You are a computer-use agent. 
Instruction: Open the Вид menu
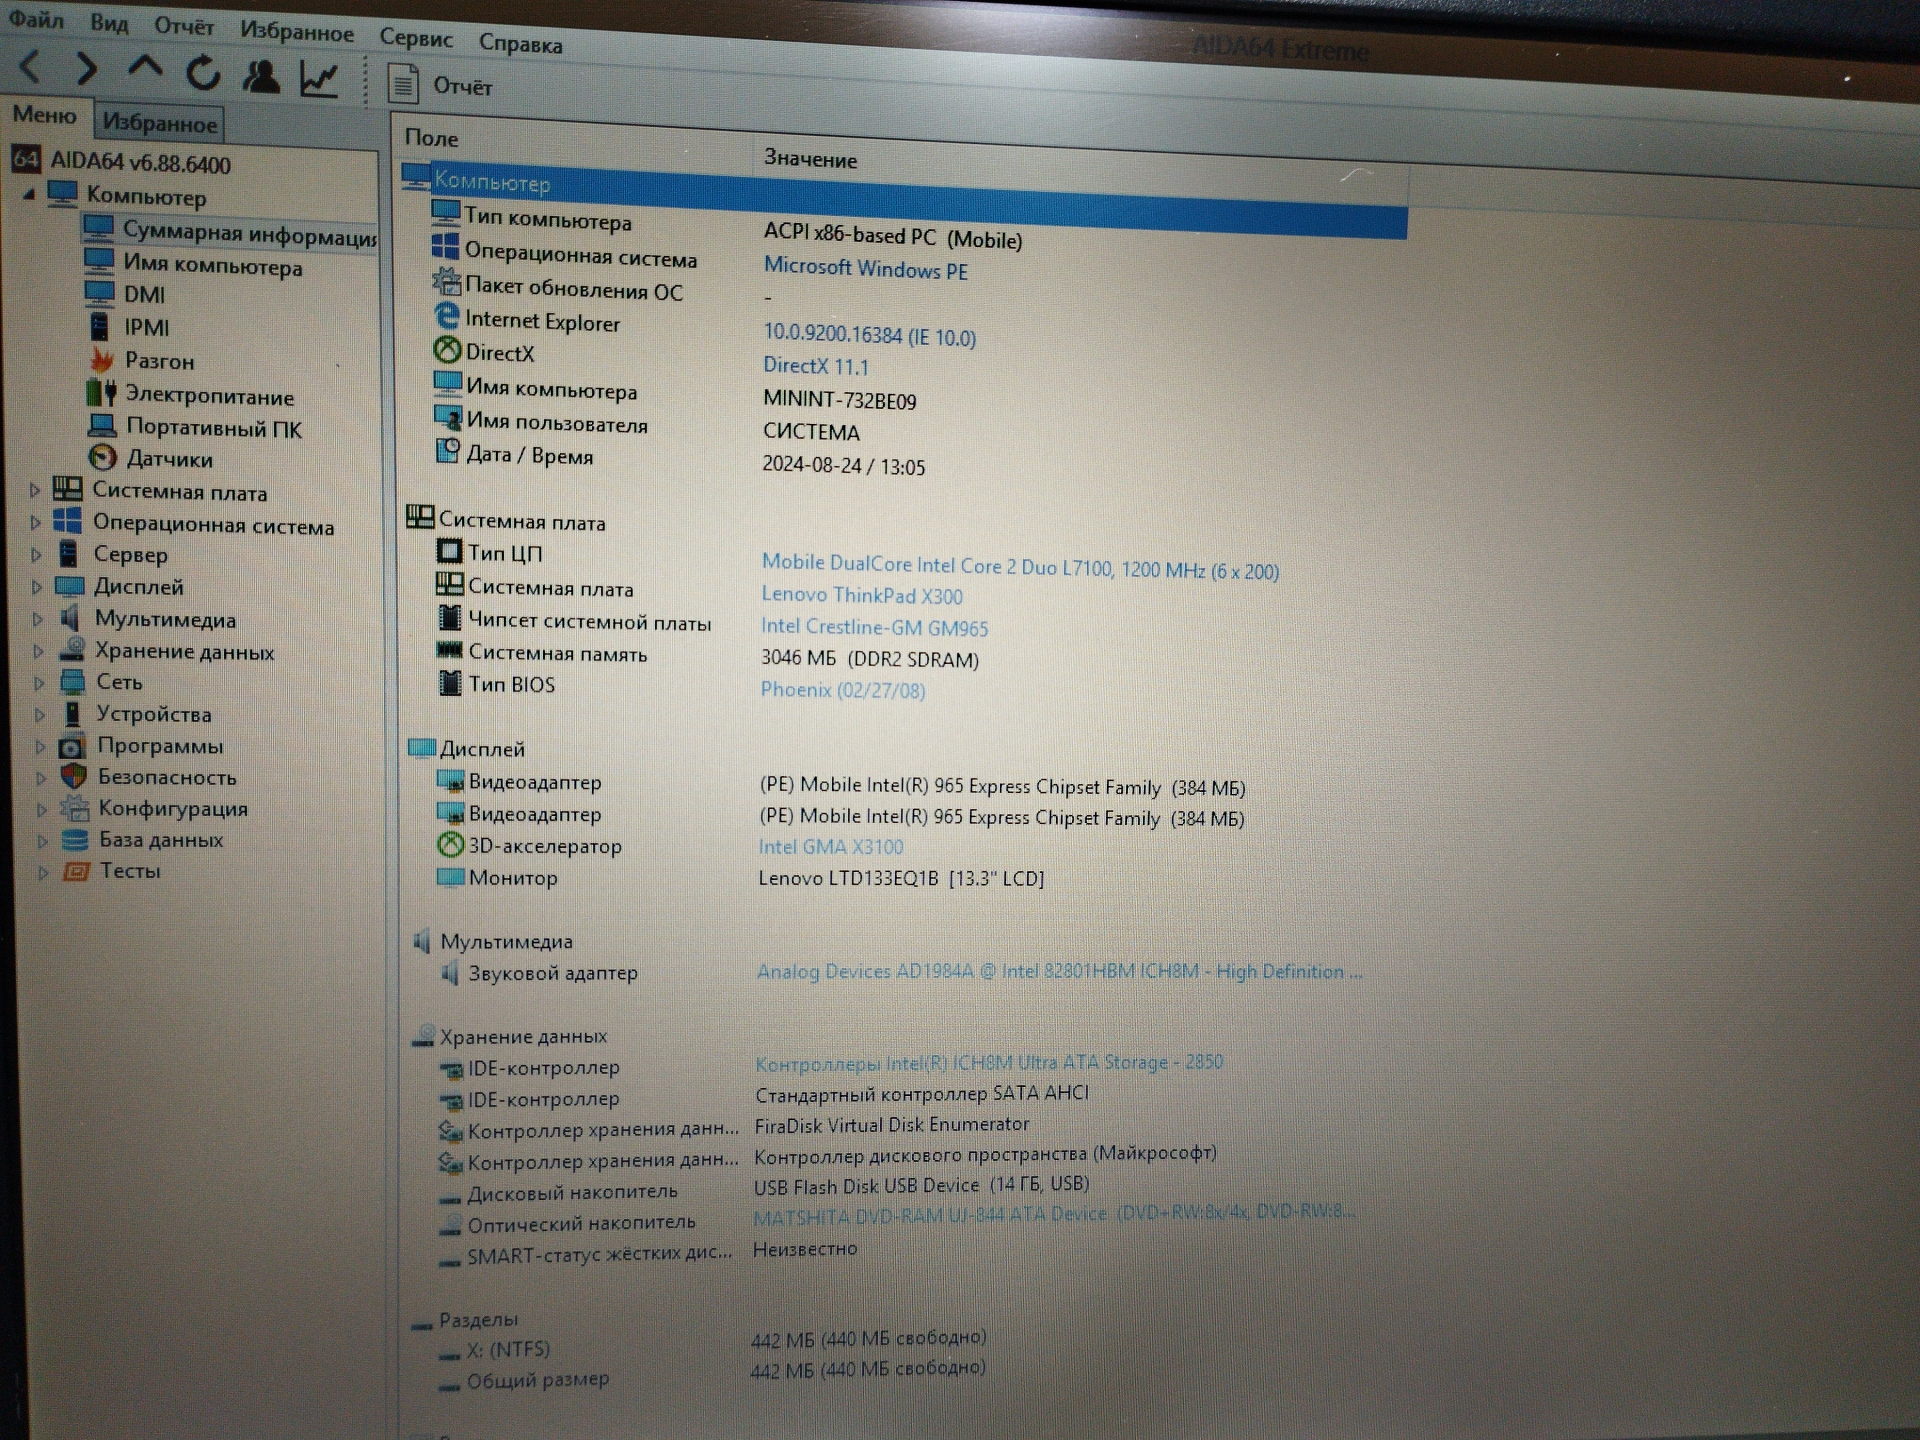[x=109, y=23]
